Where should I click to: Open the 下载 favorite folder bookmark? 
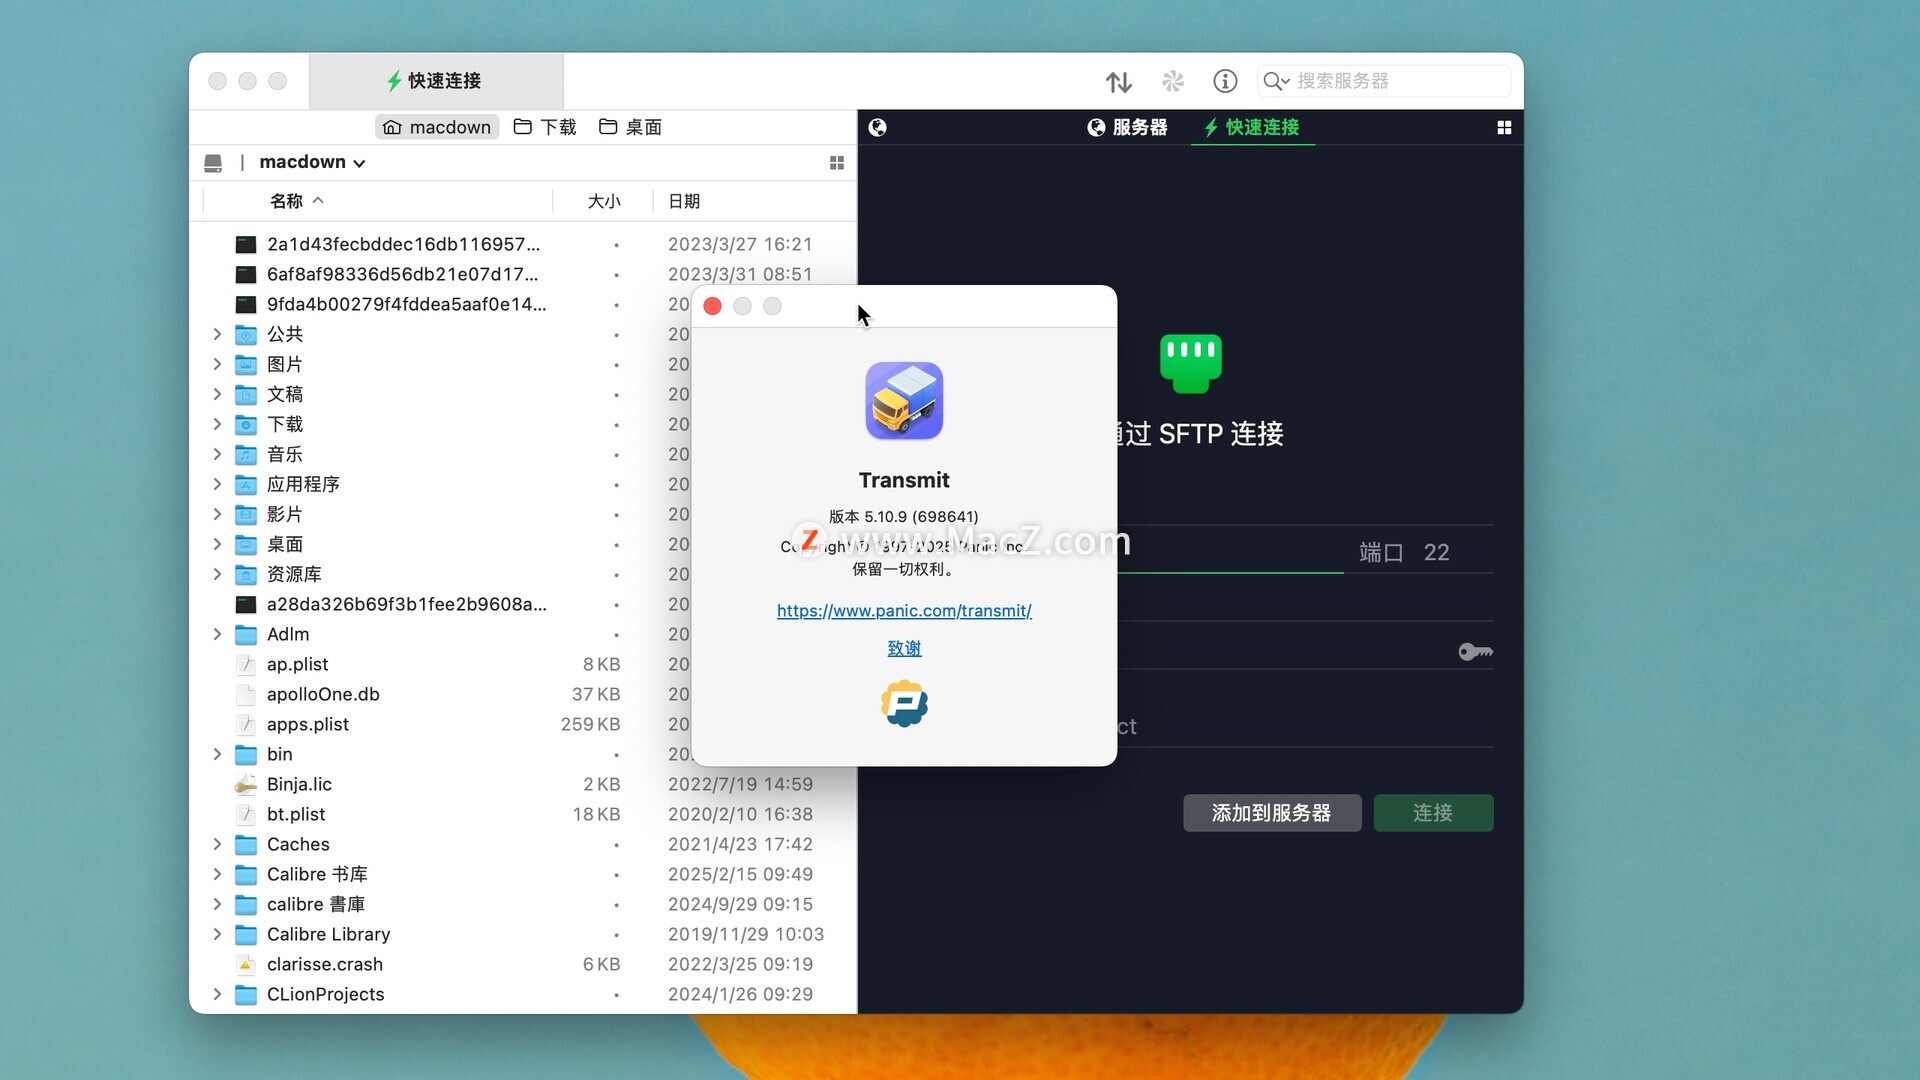tap(545, 127)
